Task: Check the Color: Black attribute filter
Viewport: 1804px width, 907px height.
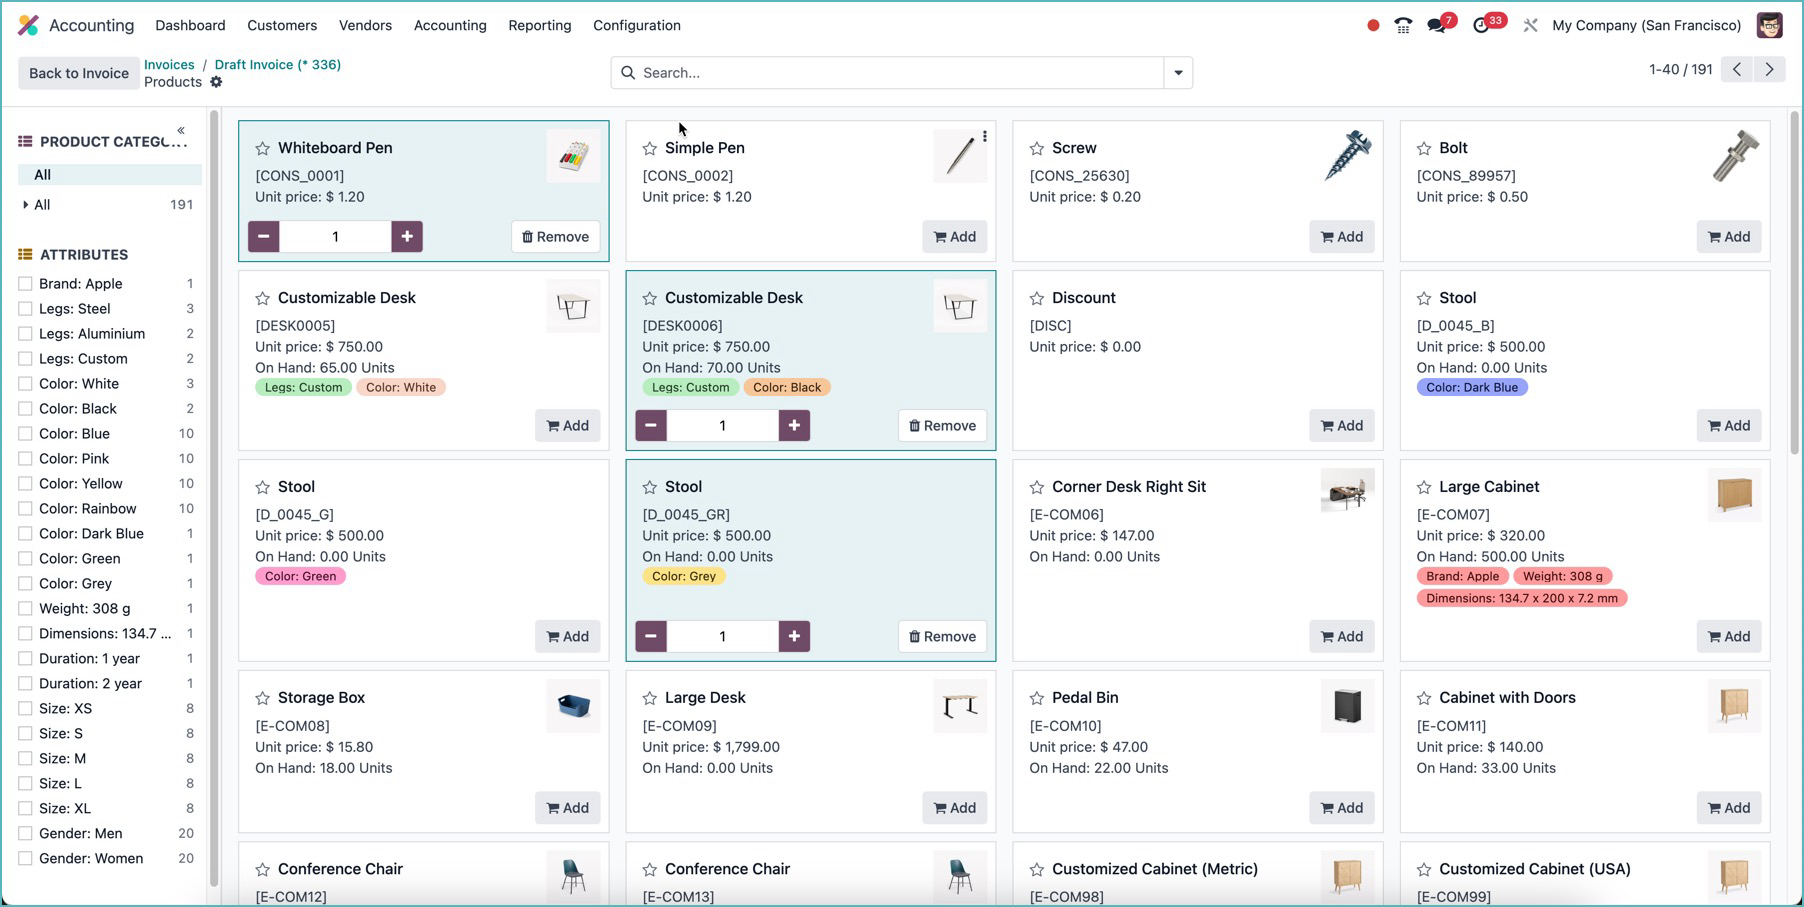Action: pyautogui.click(x=26, y=409)
